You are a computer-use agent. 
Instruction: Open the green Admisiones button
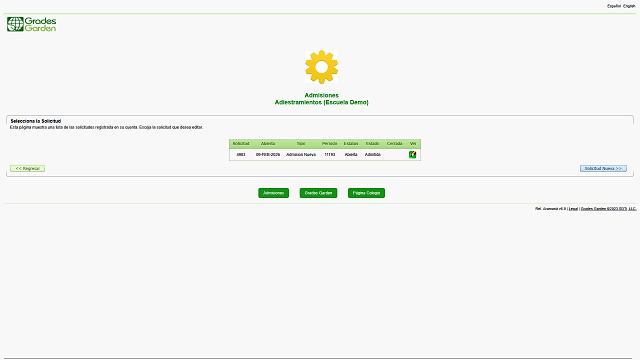[273, 193]
